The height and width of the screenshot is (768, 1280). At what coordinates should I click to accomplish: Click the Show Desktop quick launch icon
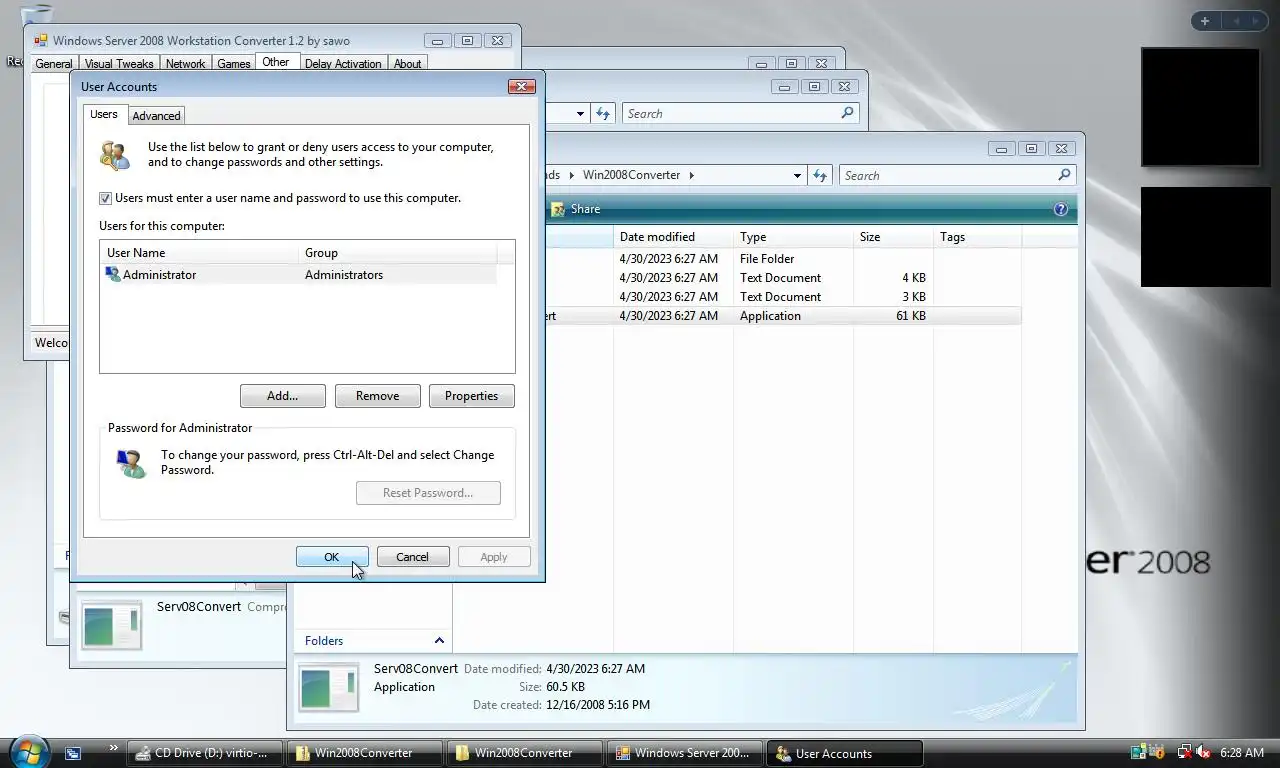click(x=73, y=753)
